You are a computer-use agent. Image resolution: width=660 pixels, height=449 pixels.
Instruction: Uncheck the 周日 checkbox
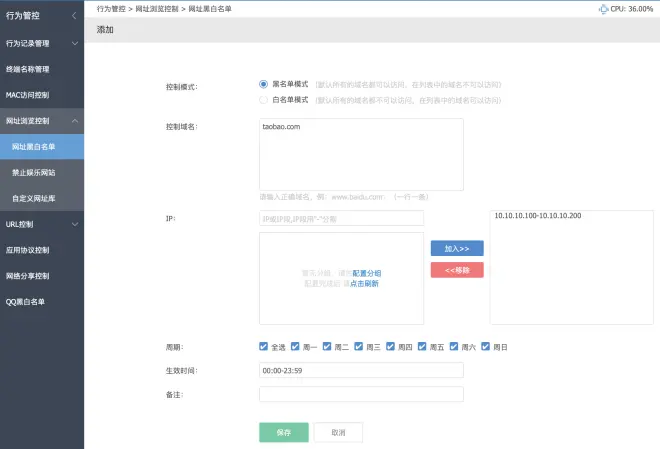pyautogui.click(x=486, y=347)
